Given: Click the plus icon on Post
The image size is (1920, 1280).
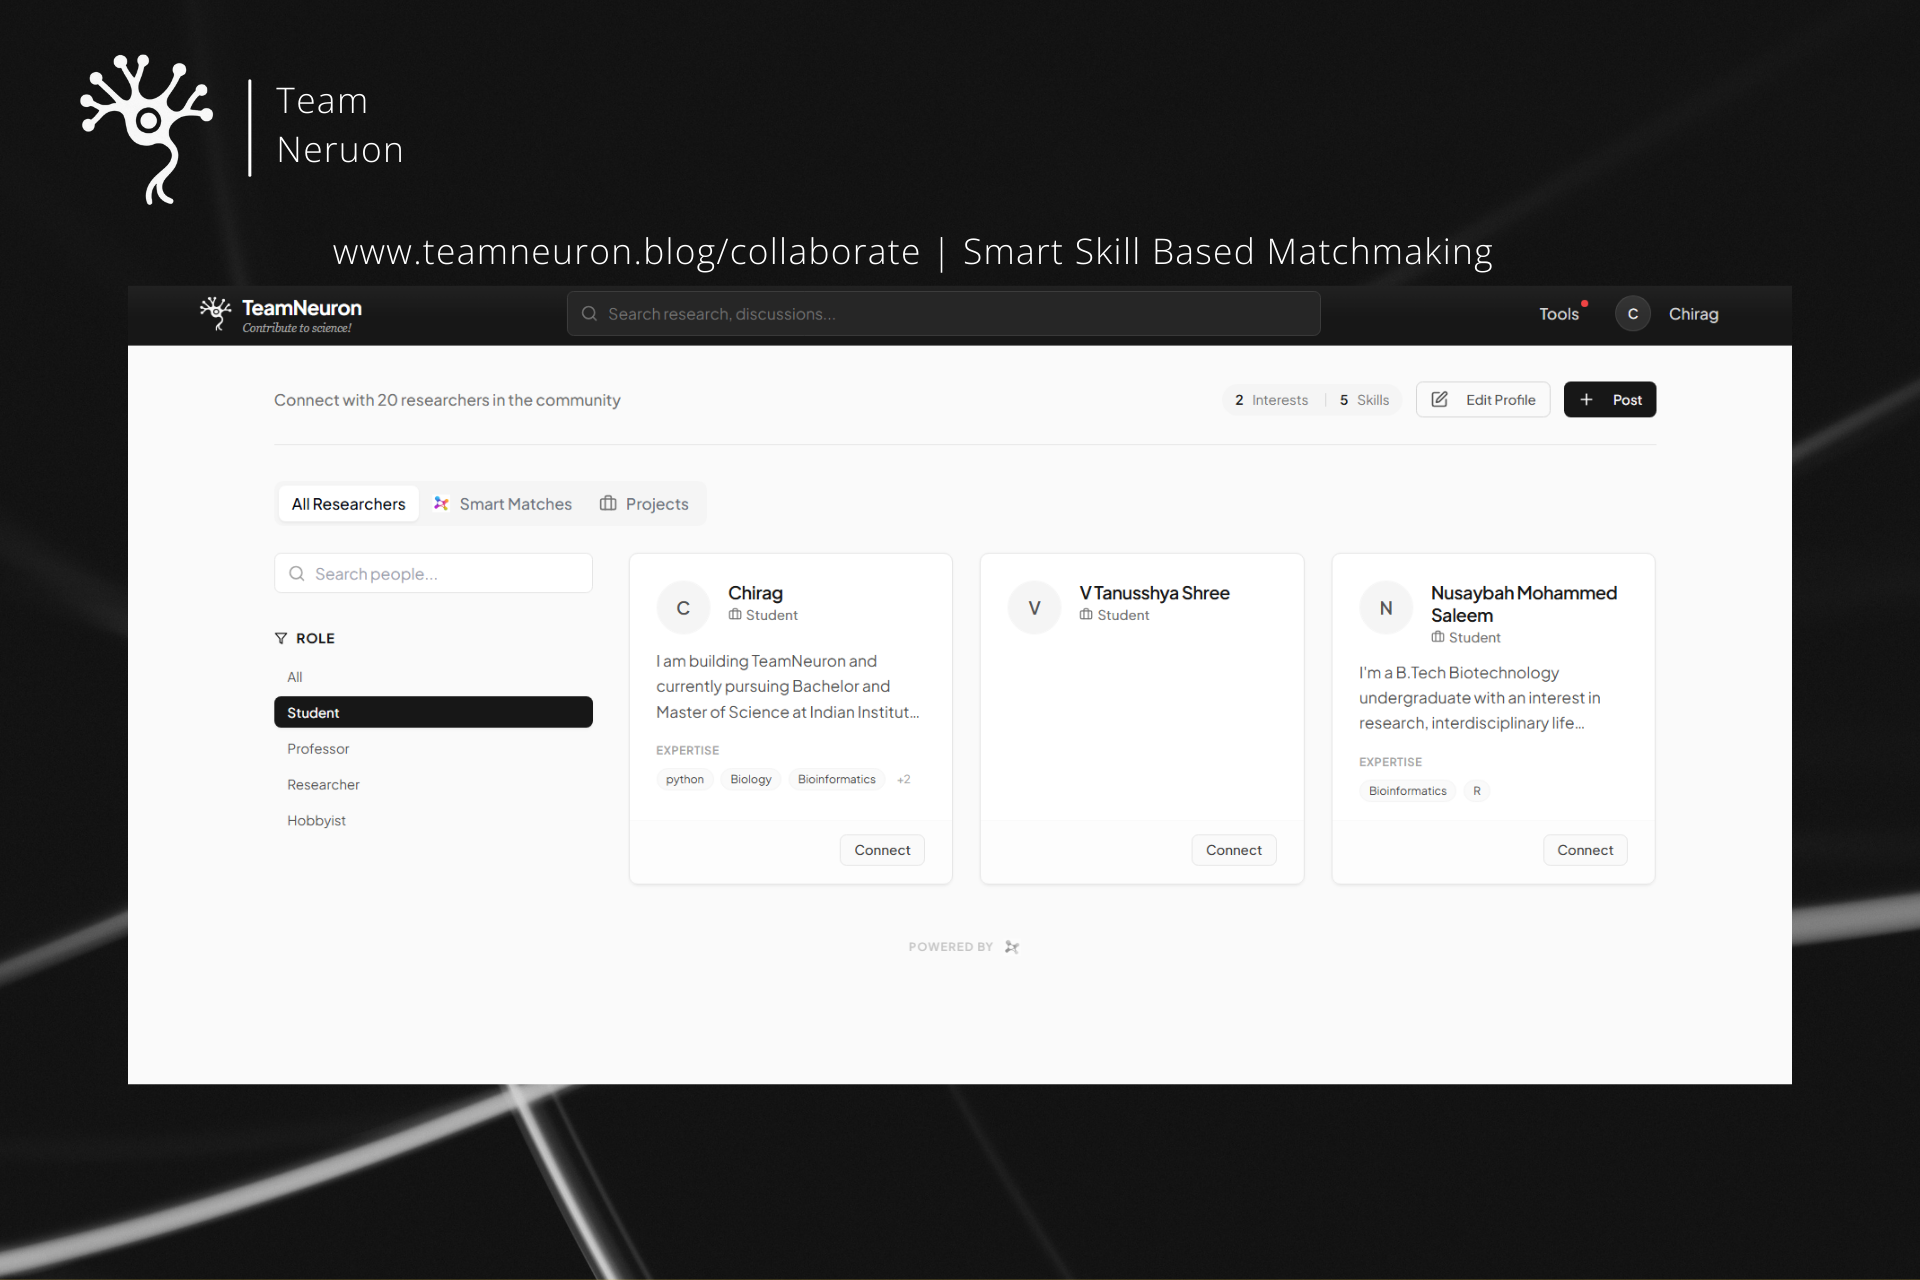Looking at the screenshot, I should (1586, 400).
